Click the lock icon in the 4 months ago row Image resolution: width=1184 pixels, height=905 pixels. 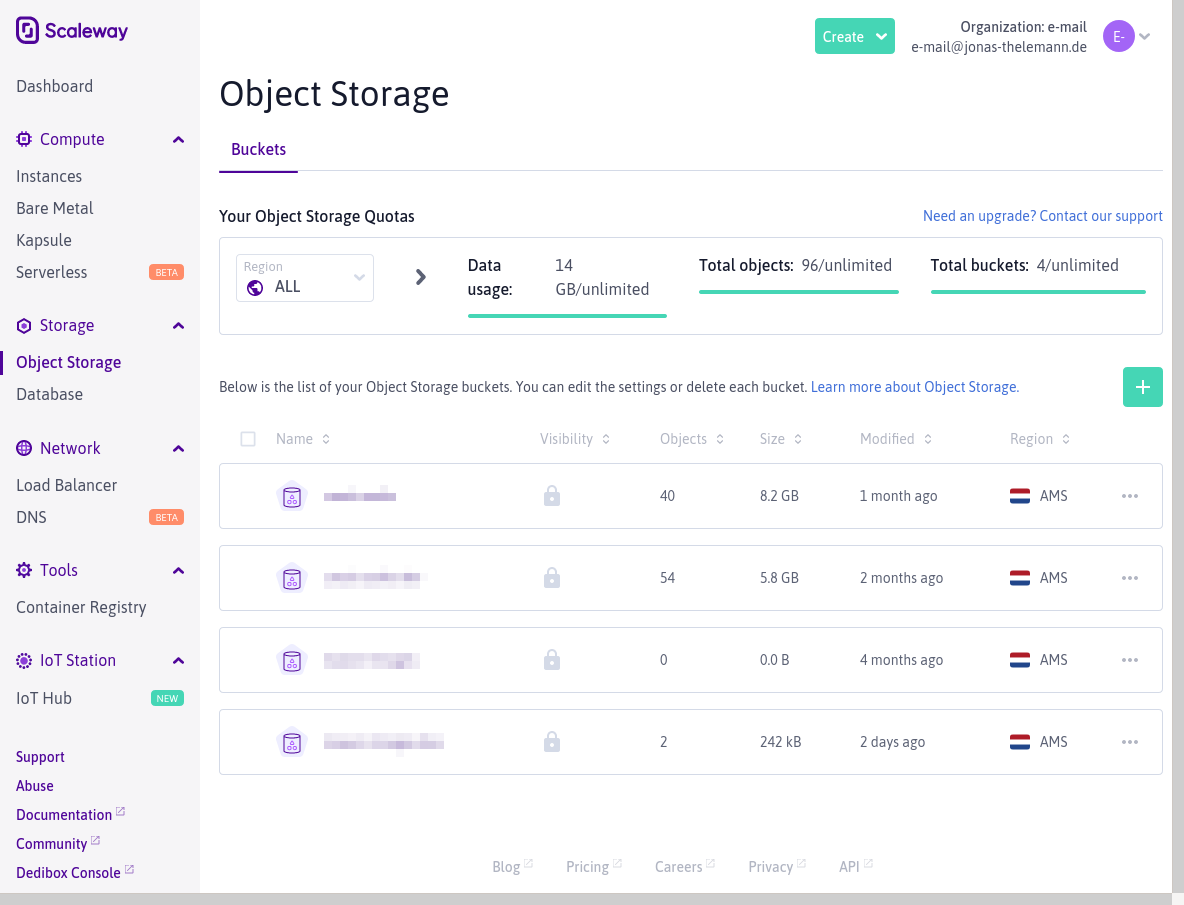552,660
